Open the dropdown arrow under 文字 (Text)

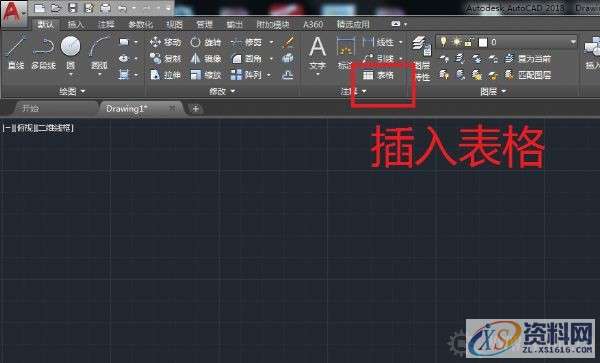coord(318,74)
